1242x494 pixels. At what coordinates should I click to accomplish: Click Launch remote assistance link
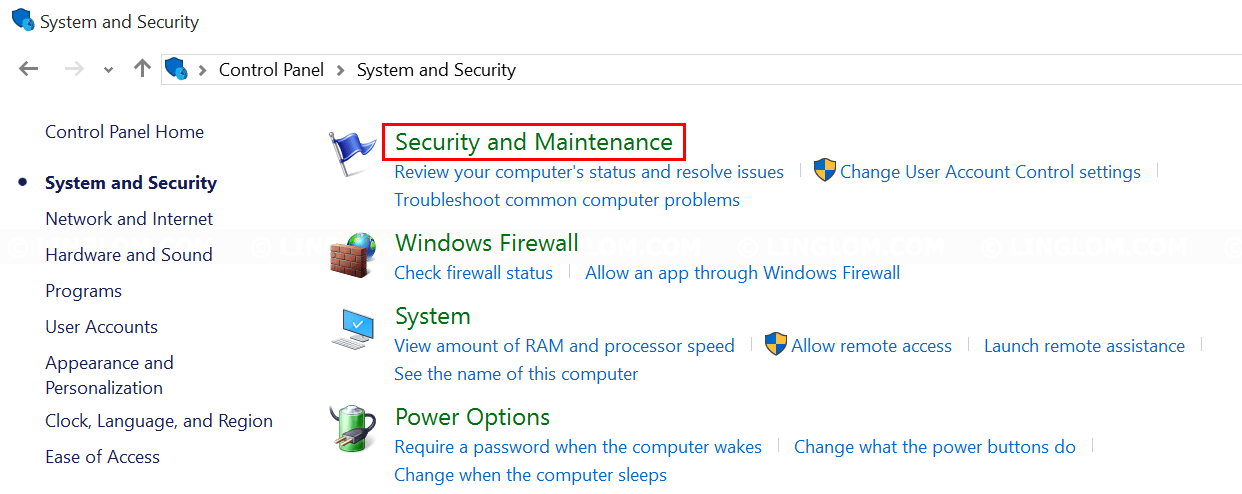[x=1084, y=346]
